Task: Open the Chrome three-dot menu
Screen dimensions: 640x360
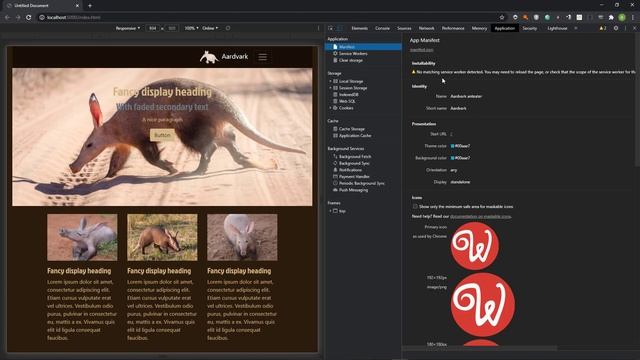Action: 633,18
